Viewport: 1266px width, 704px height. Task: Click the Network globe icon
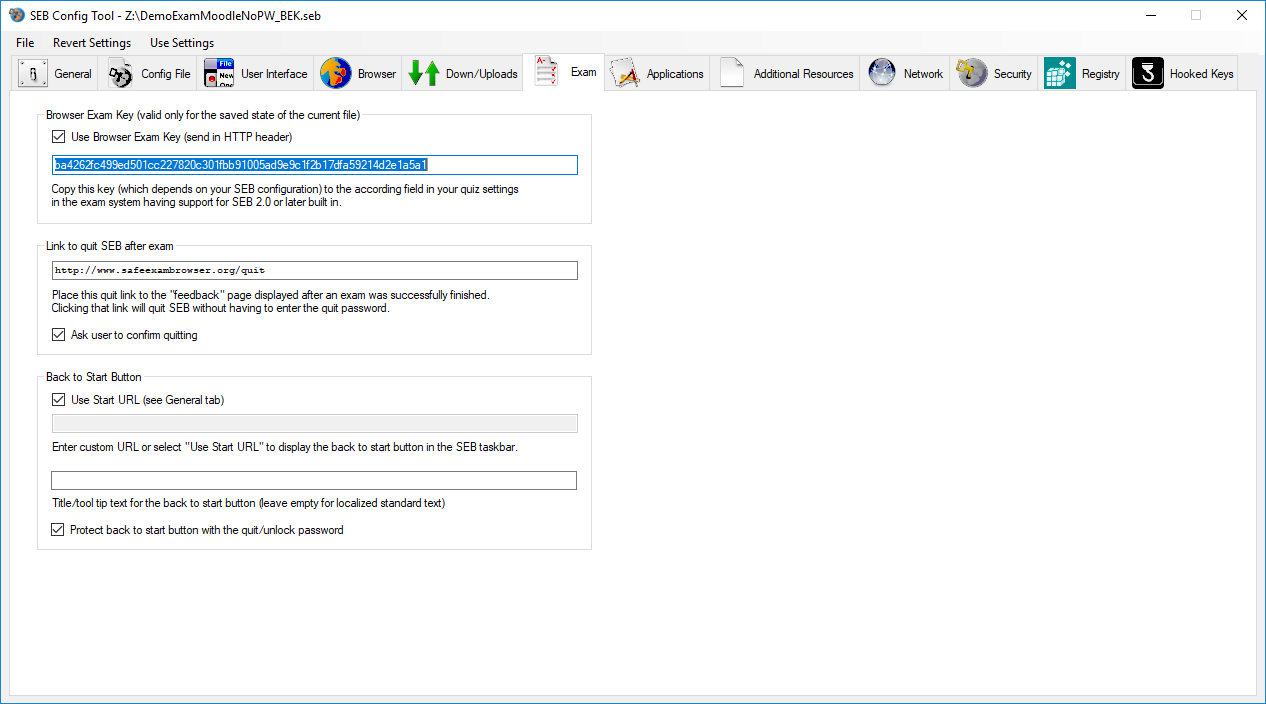pos(882,74)
